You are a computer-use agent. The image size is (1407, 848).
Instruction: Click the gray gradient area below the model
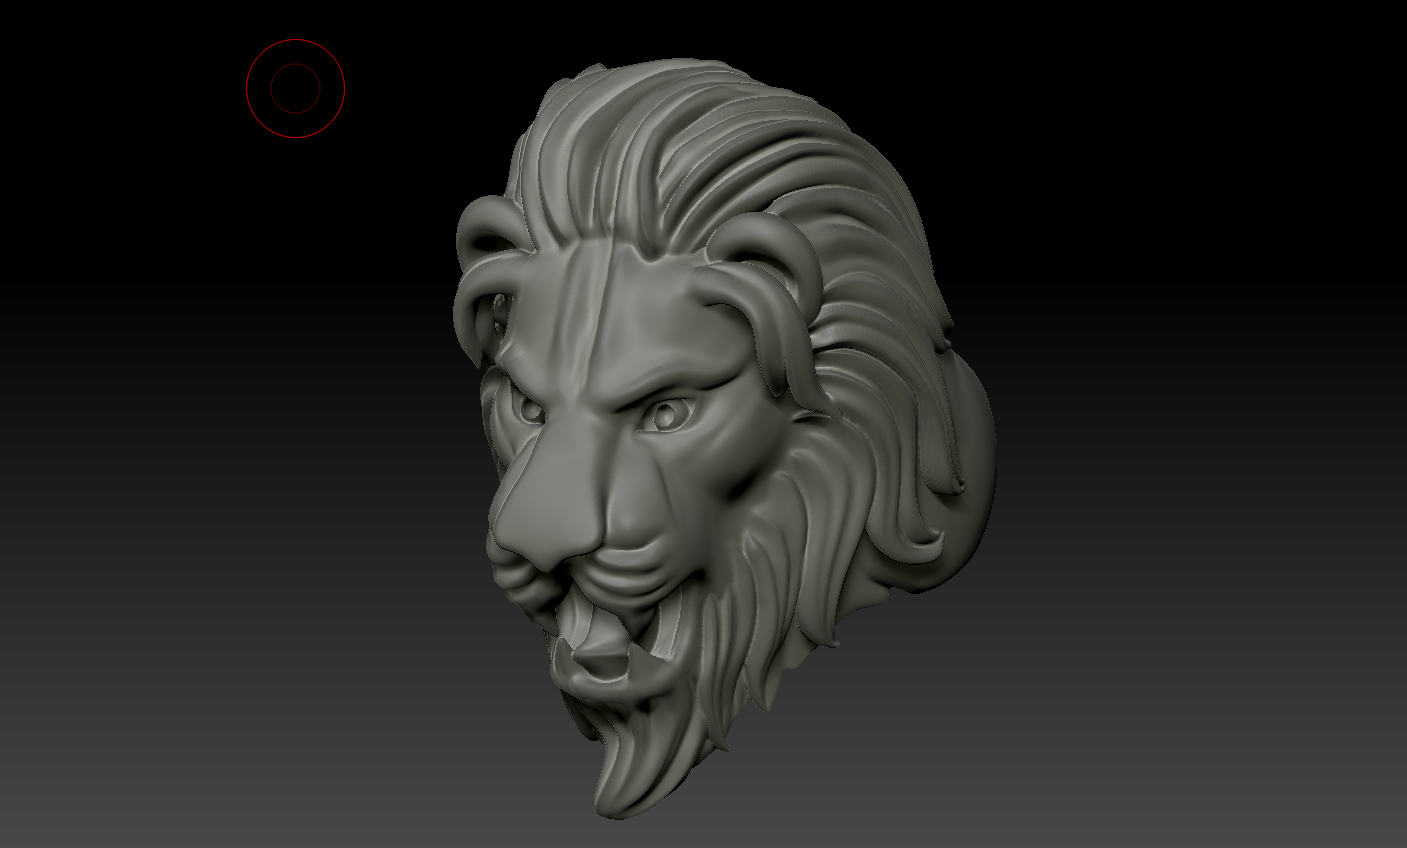[700, 830]
